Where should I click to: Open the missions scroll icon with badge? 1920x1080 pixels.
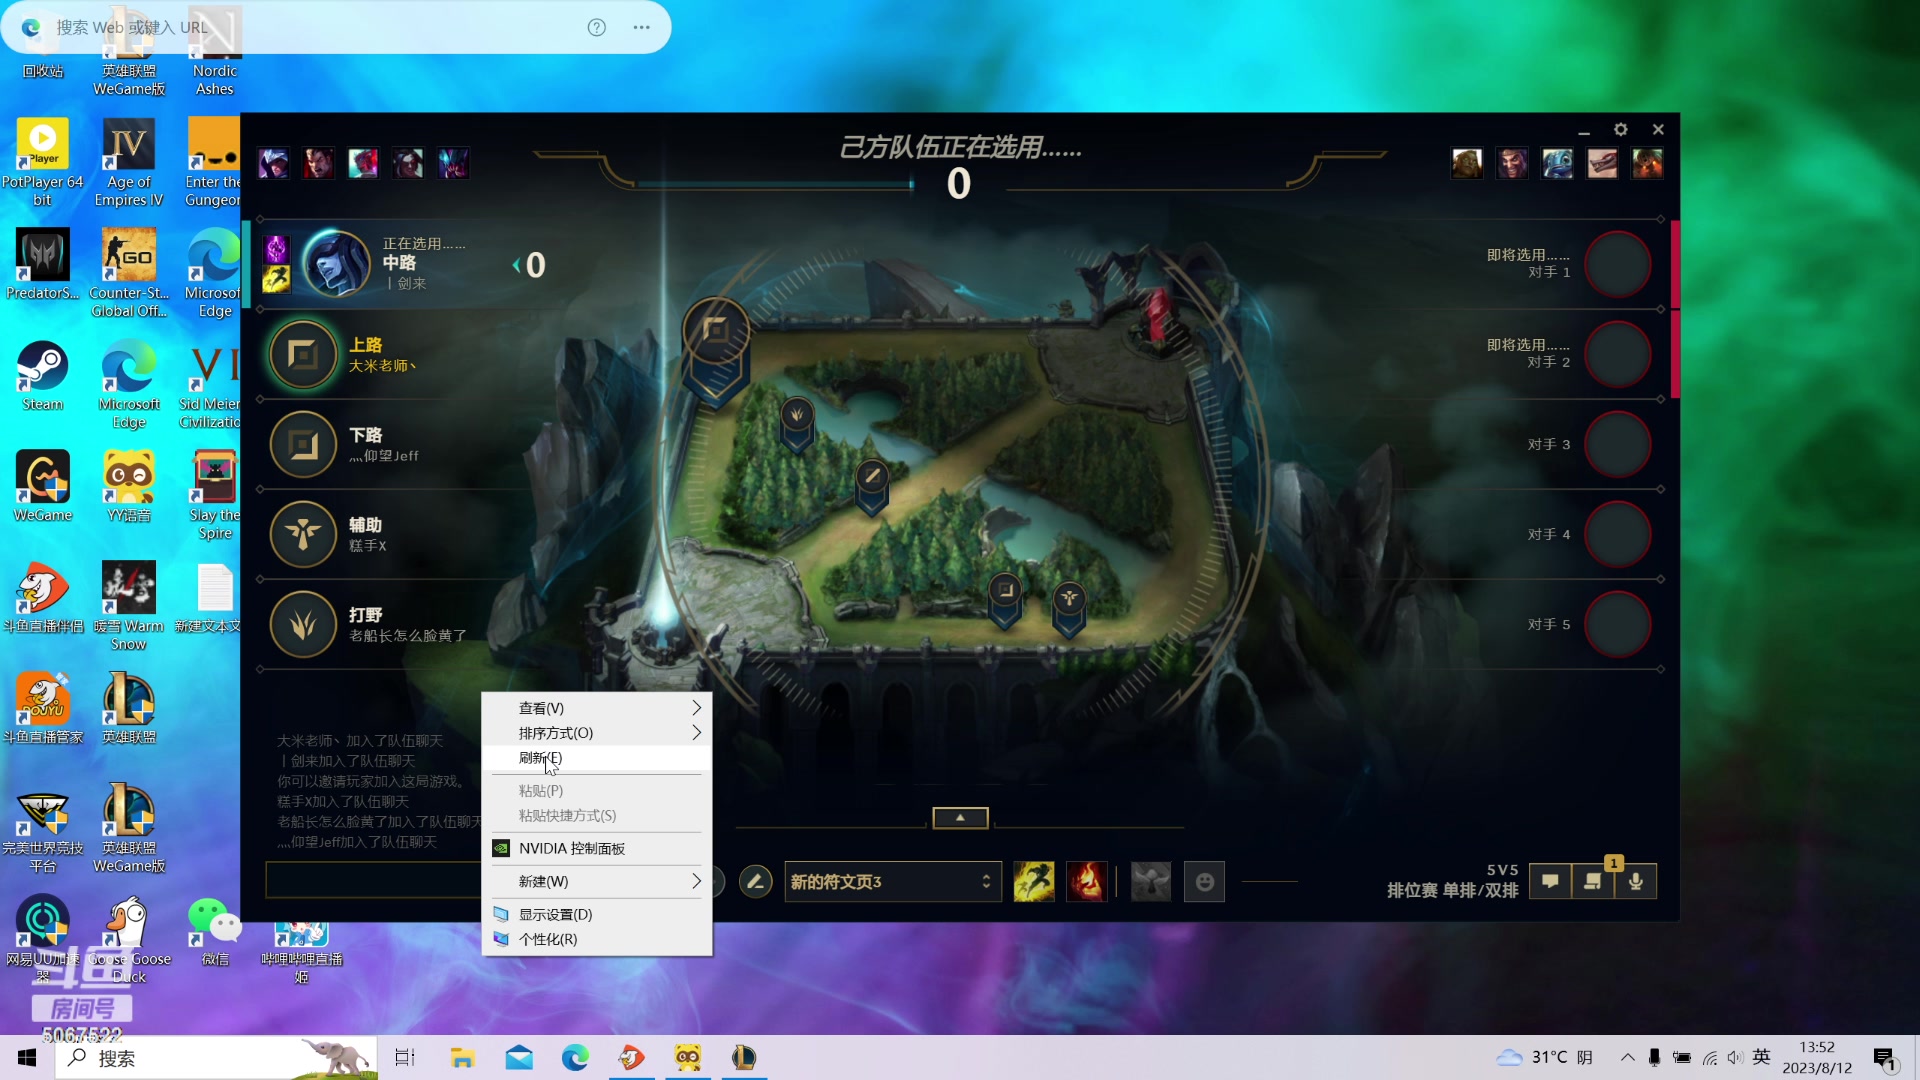pos(1593,881)
